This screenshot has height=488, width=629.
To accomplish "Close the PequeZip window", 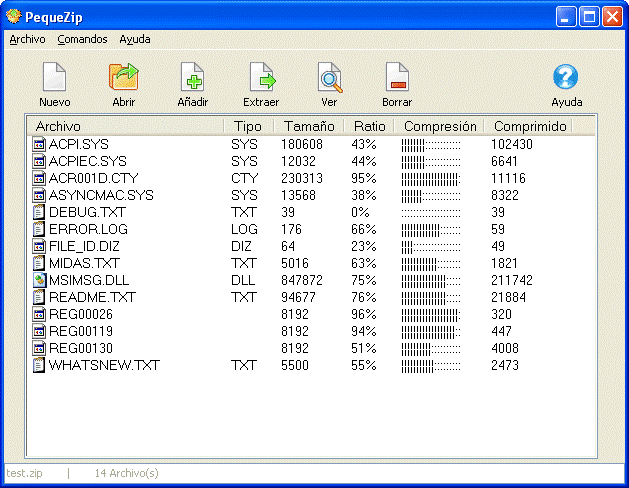I will point(613,17).
